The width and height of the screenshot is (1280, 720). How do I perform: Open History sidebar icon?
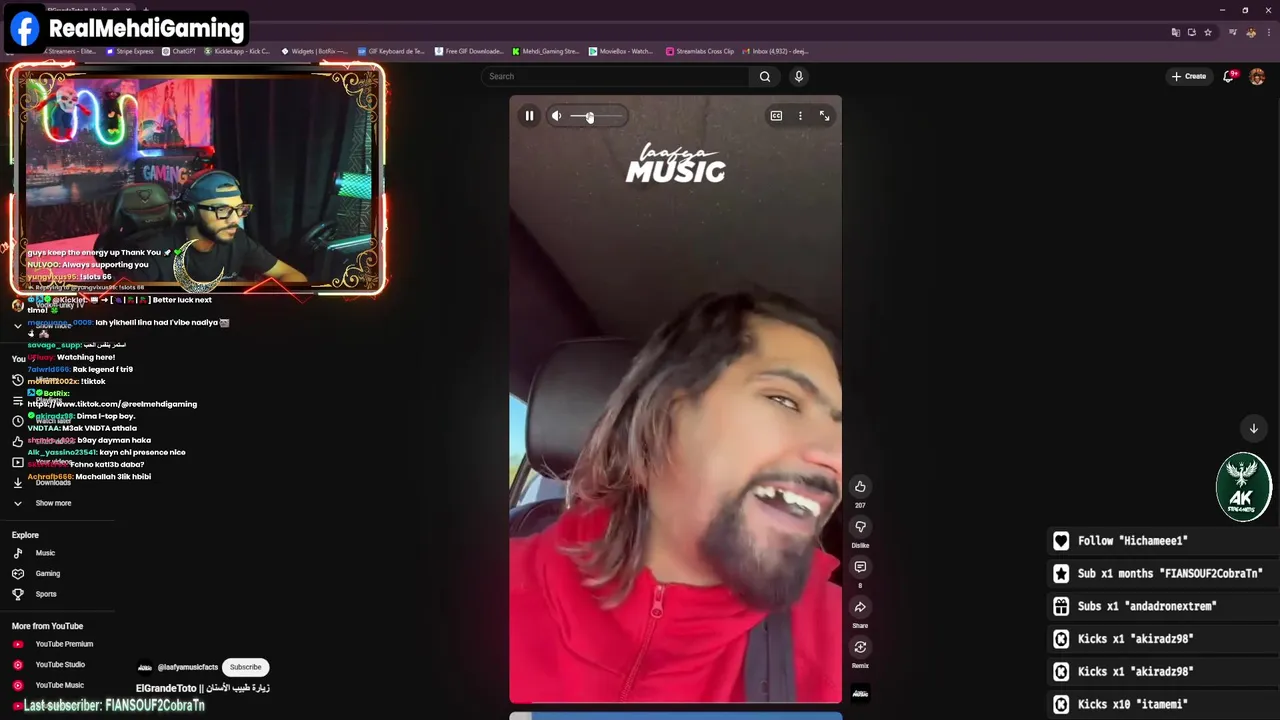click(x=17, y=380)
